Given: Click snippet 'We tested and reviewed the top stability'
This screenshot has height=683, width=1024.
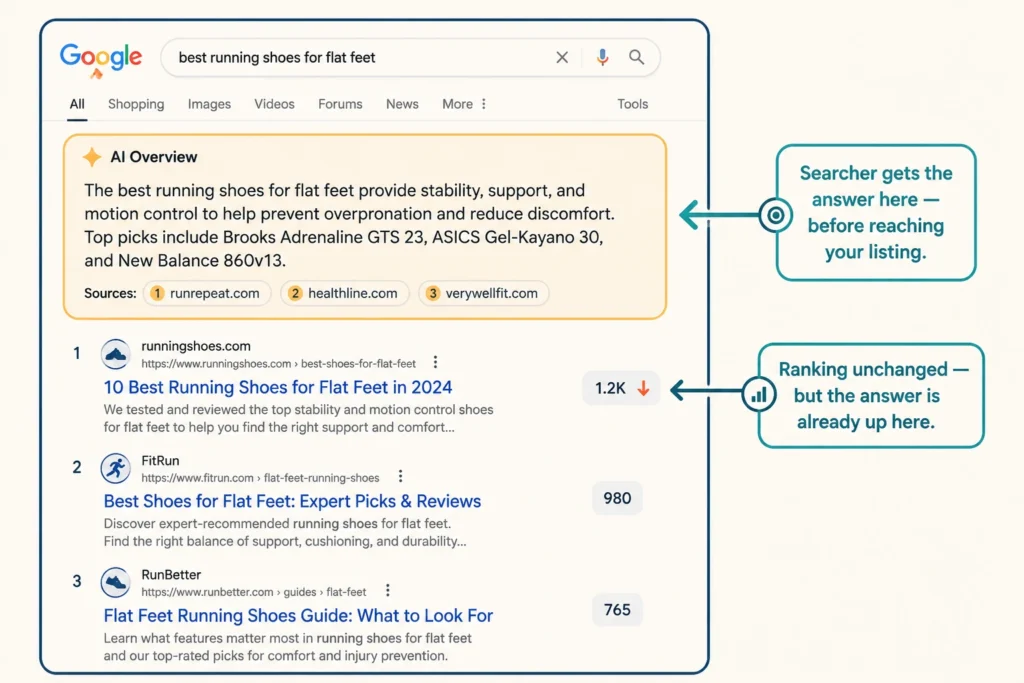Looking at the screenshot, I should (x=298, y=418).
